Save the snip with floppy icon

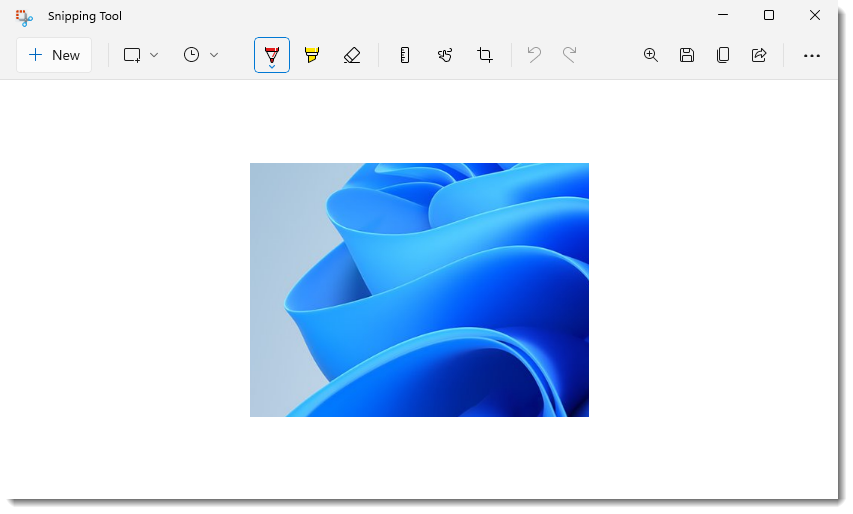pos(687,55)
